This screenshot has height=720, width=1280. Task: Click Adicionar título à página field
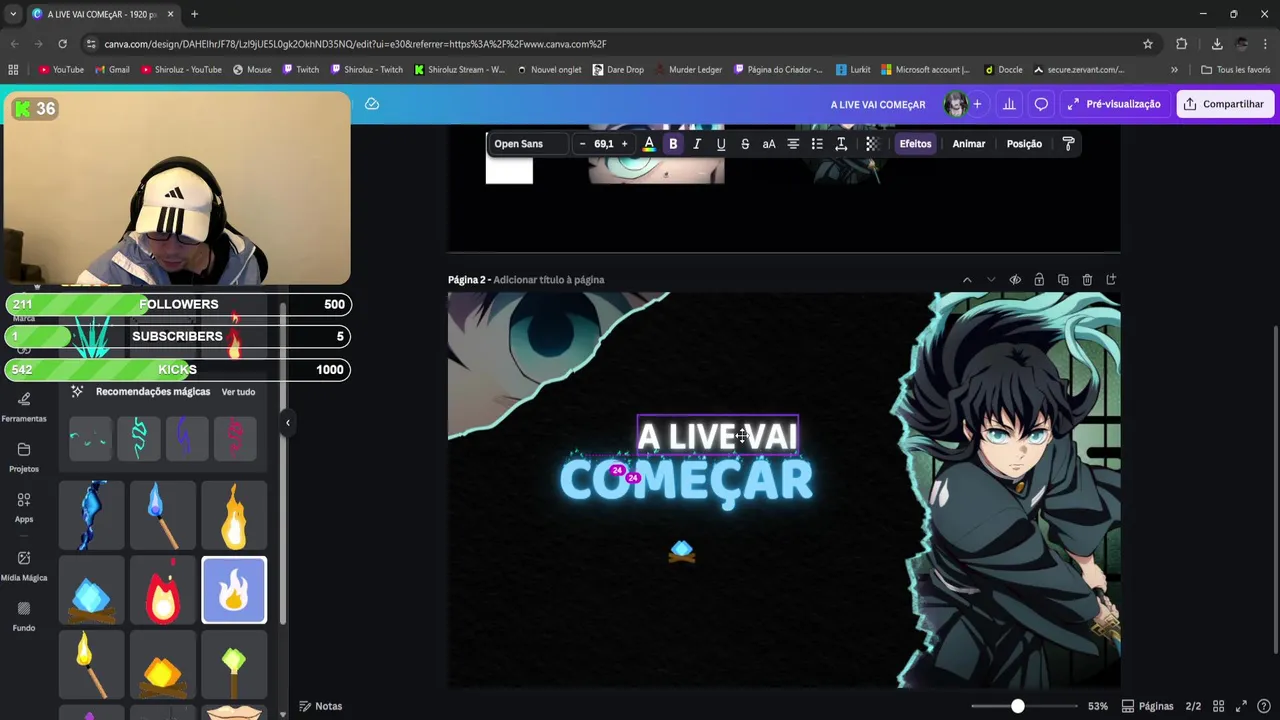[549, 280]
